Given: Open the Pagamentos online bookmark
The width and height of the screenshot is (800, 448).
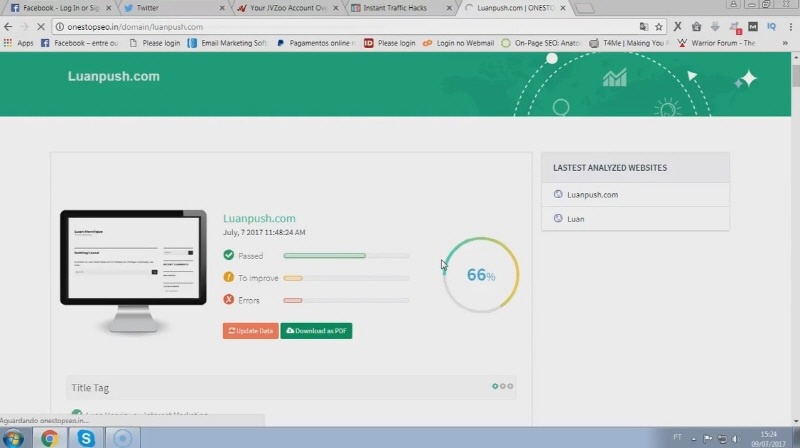Looking at the screenshot, I should click(x=316, y=43).
